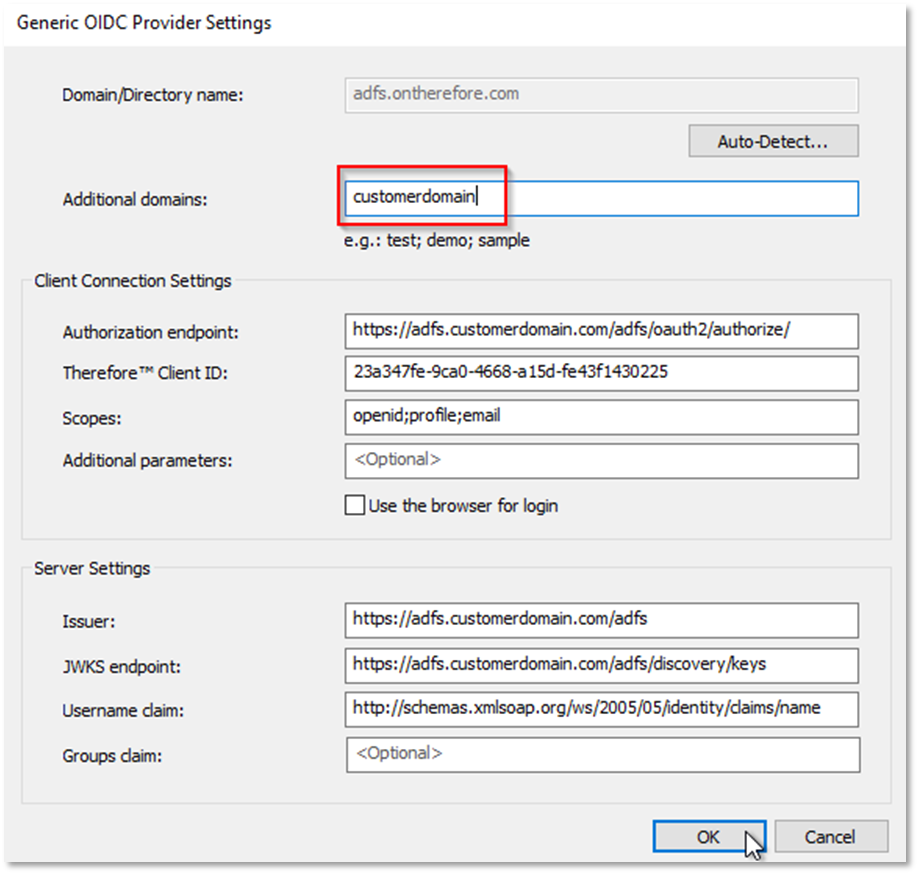Select the Username claim input field
918x874 pixels.
(x=600, y=708)
